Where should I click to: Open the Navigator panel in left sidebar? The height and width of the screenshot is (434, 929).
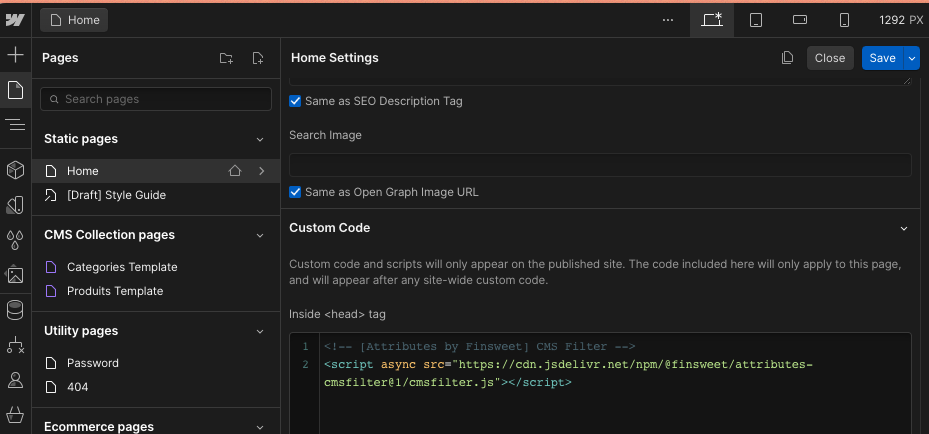(15, 124)
